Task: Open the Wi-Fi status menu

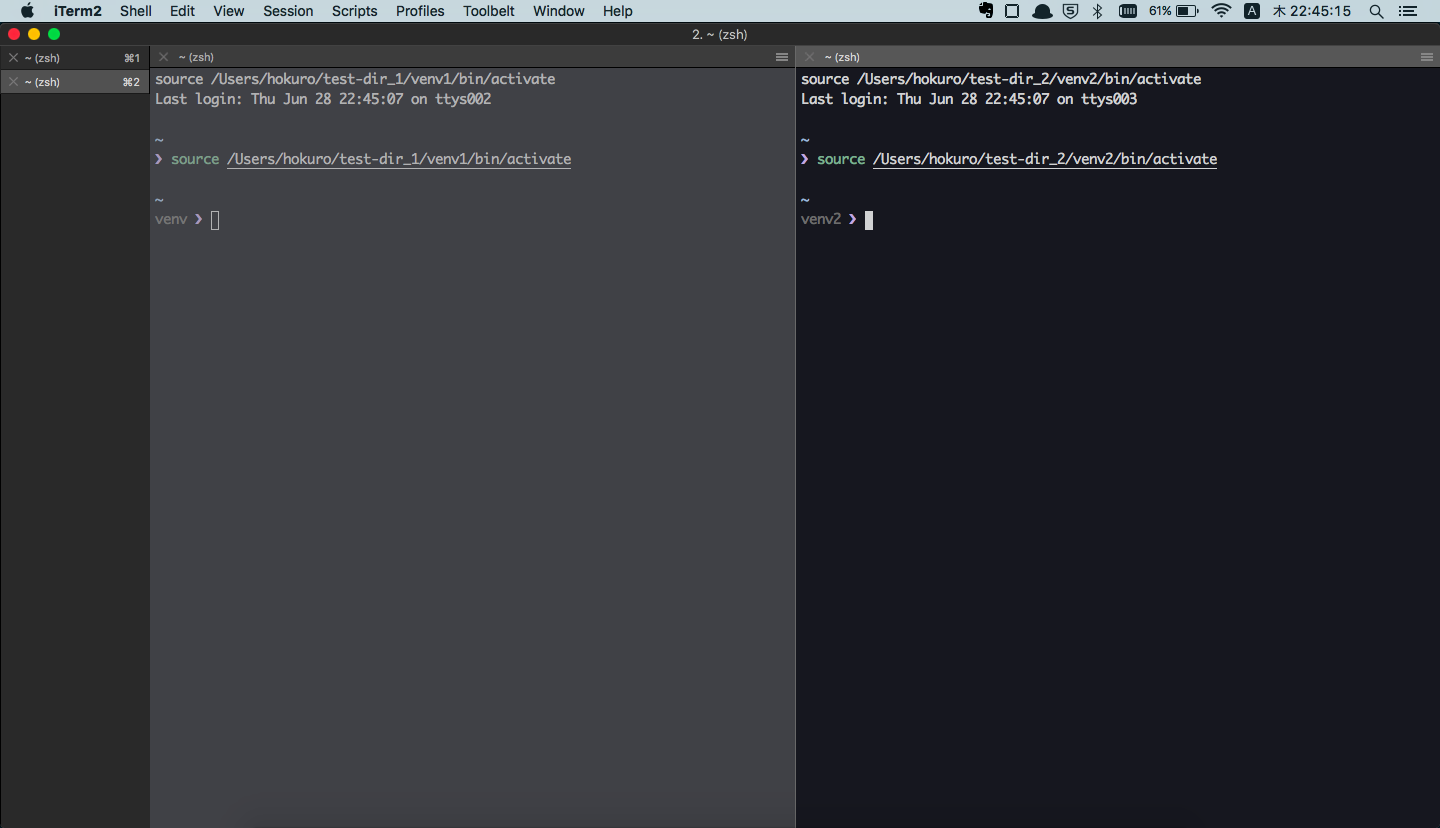Action: click(x=1221, y=11)
